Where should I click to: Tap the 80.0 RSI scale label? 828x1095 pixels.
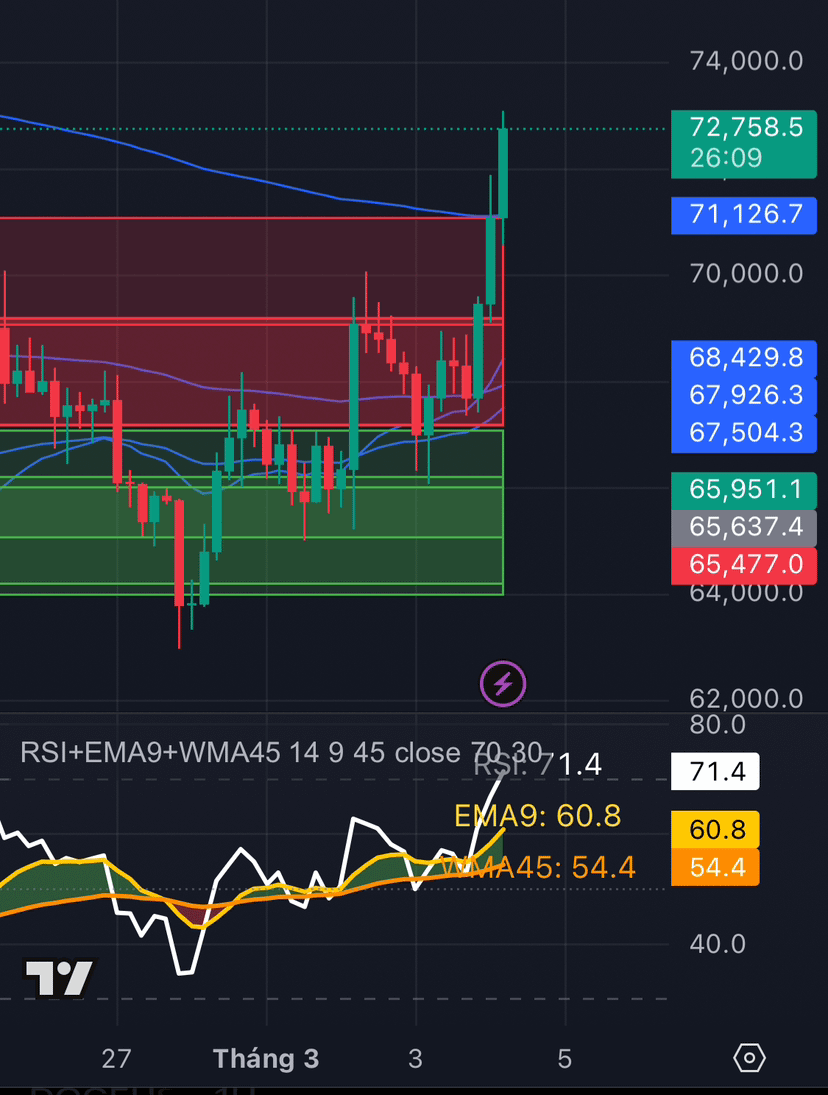tap(718, 725)
